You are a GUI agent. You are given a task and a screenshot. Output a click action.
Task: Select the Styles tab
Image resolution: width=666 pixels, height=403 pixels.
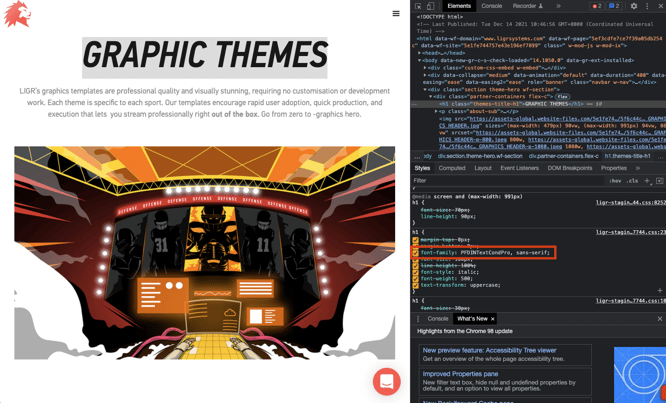pyautogui.click(x=422, y=168)
